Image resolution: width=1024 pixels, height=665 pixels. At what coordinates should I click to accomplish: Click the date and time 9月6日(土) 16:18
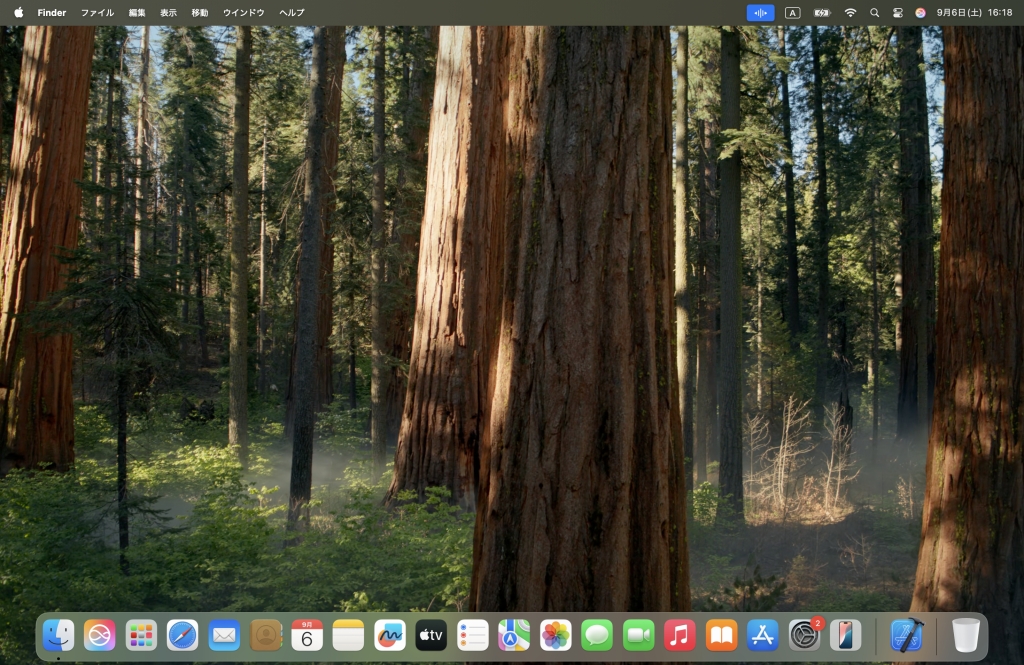point(974,12)
